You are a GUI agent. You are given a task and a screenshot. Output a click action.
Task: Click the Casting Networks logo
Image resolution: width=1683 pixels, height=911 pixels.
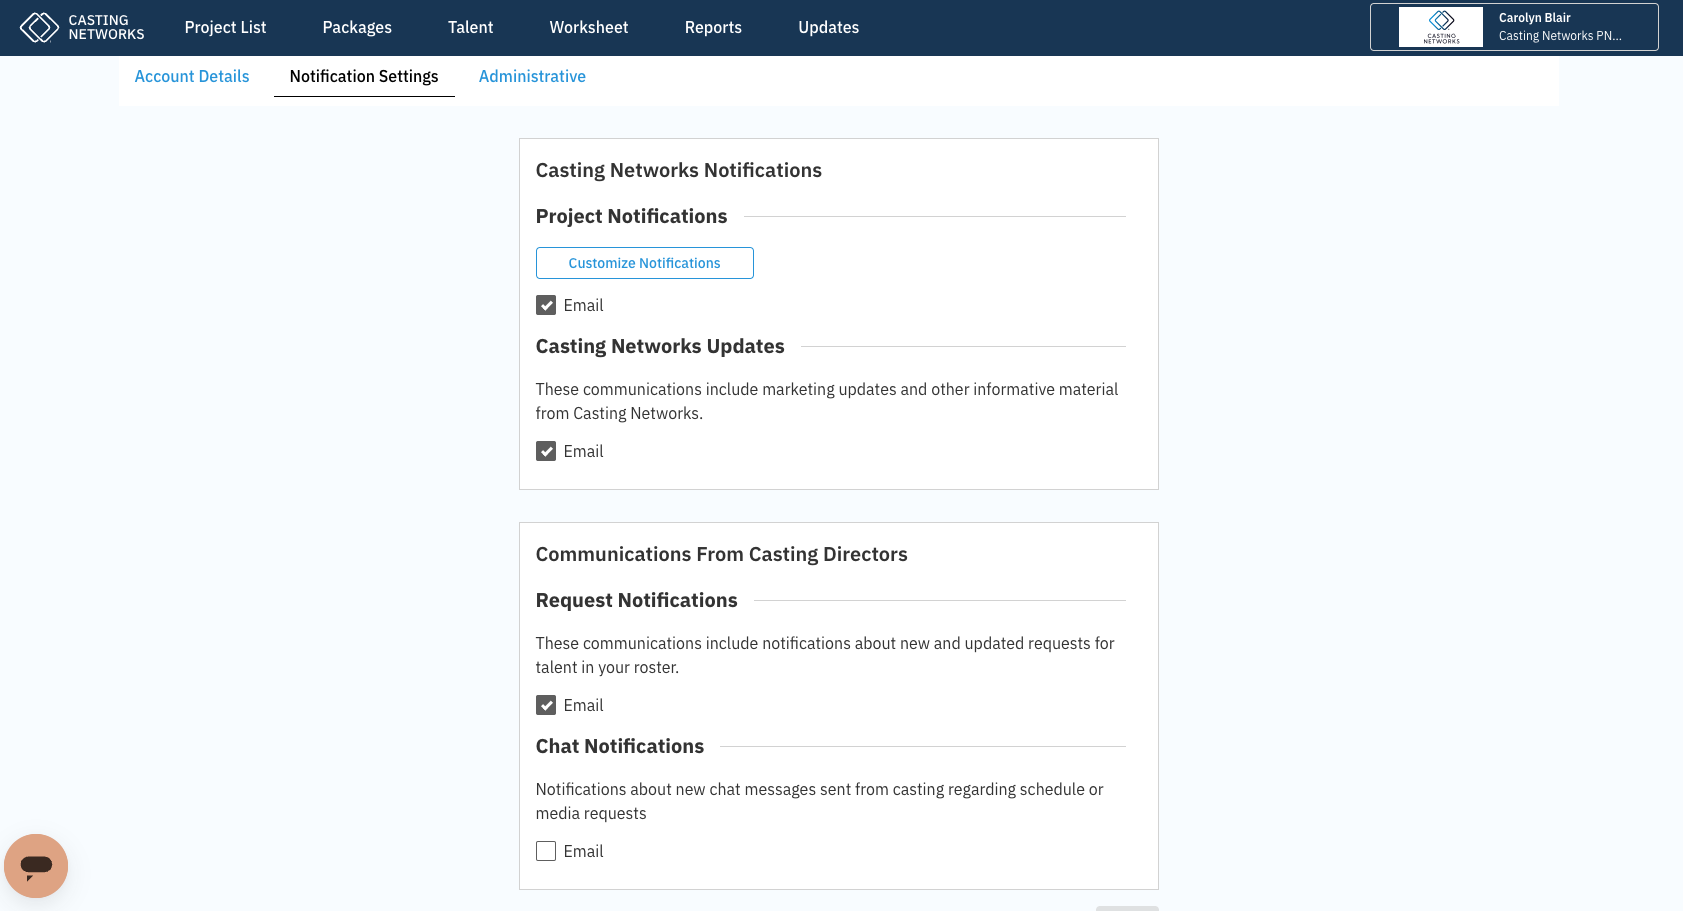[82, 27]
